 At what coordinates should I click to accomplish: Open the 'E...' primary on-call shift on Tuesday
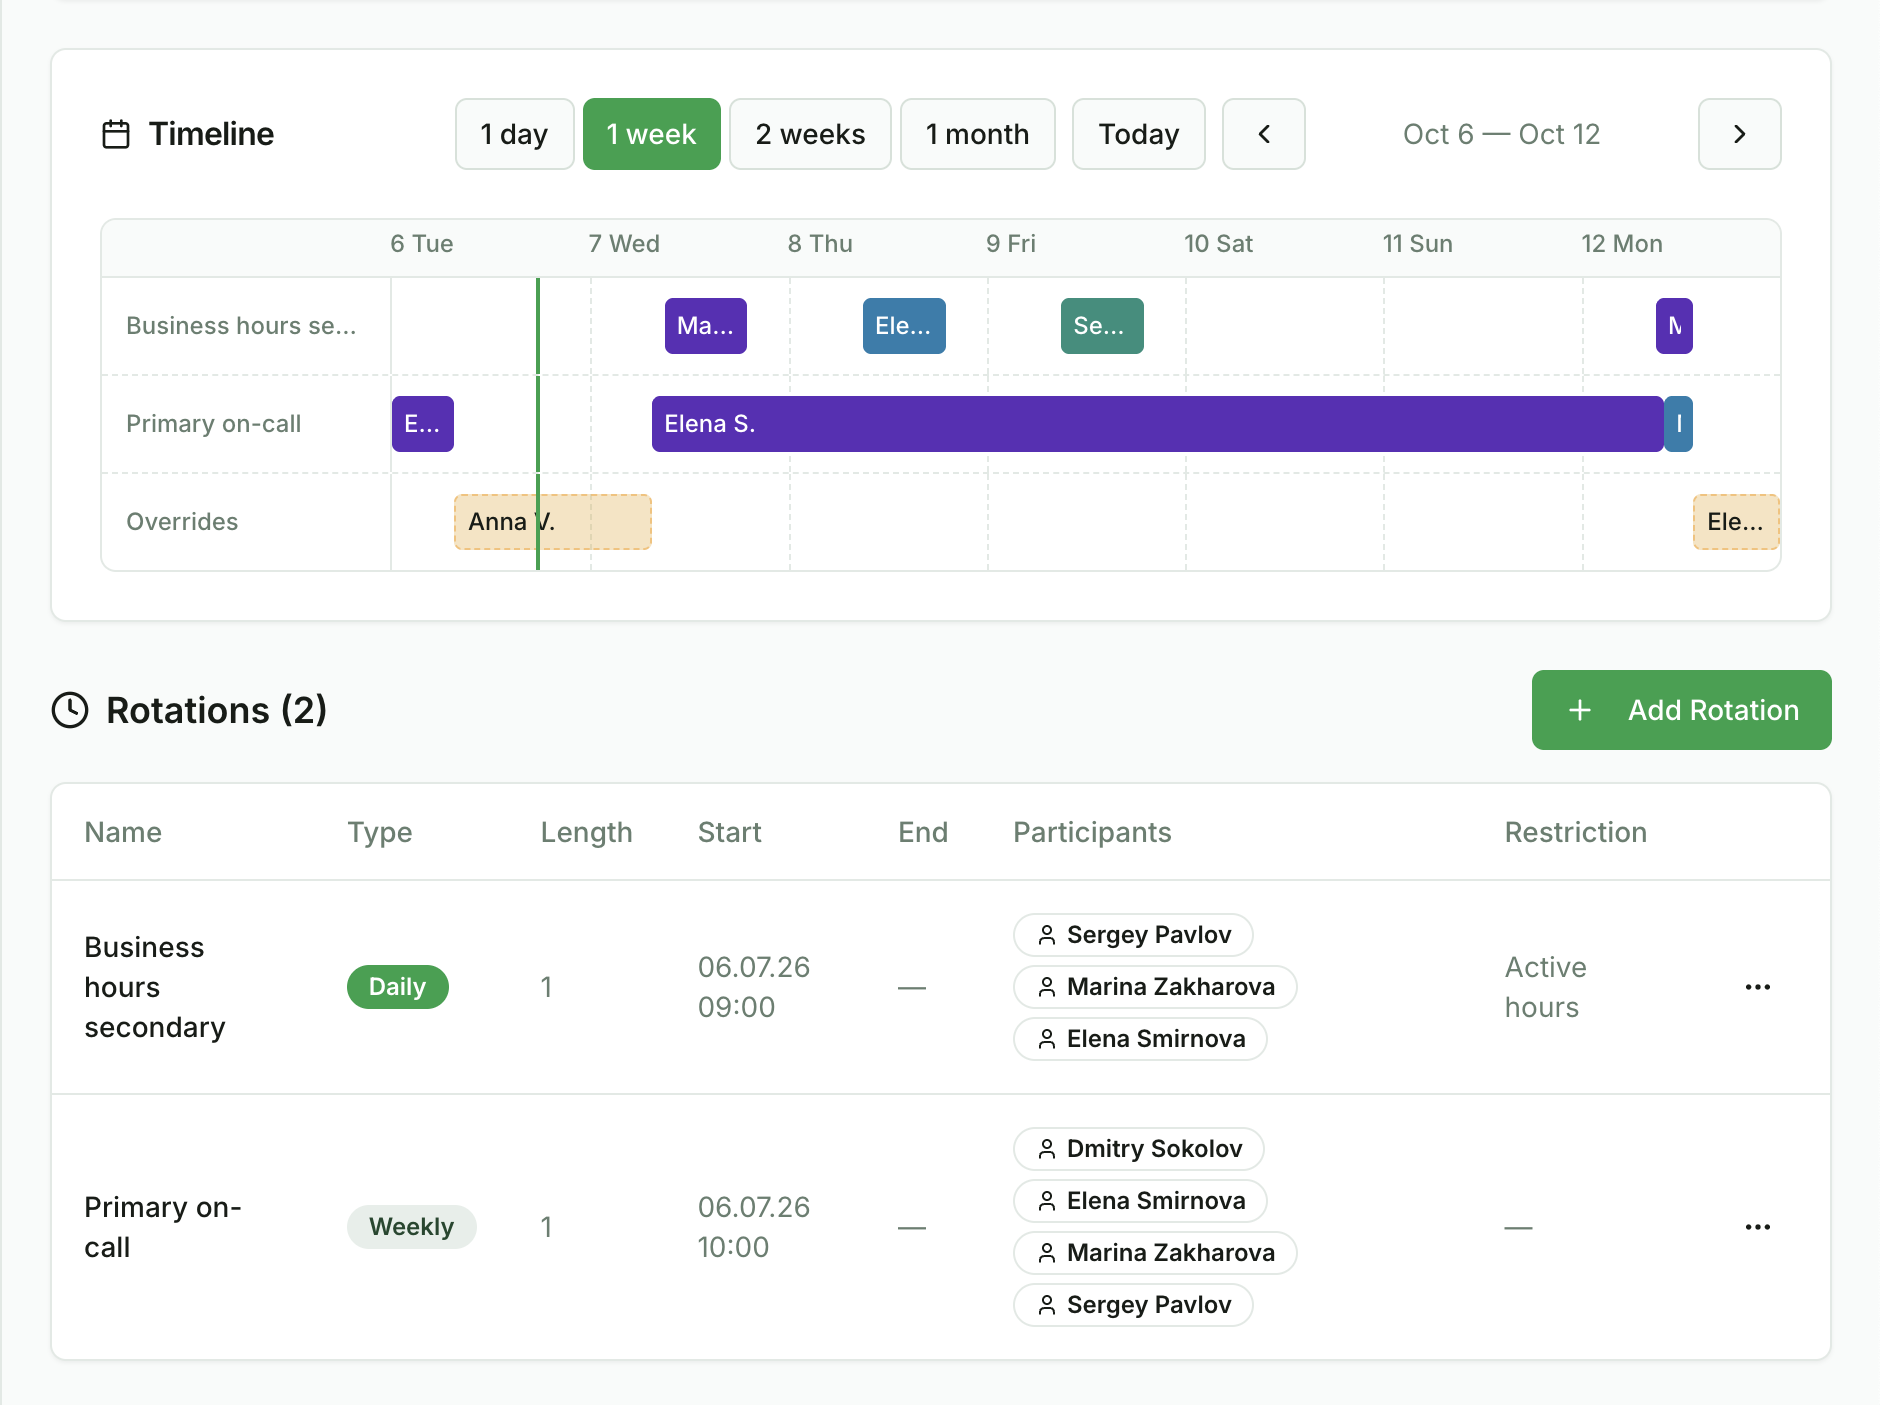[x=422, y=424]
